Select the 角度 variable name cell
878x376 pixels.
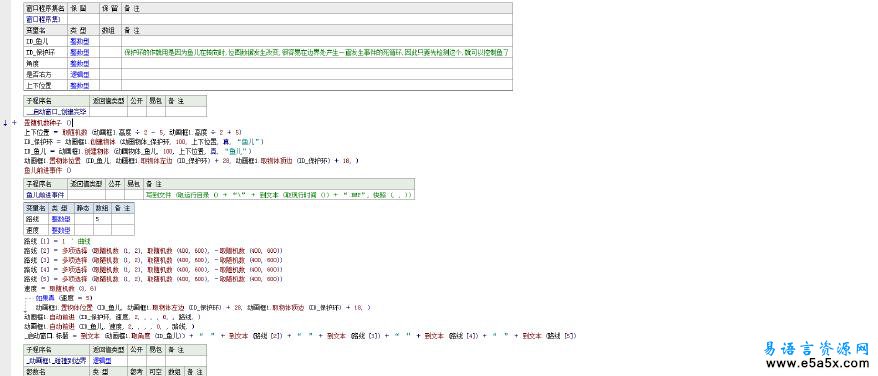pos(45,63)
